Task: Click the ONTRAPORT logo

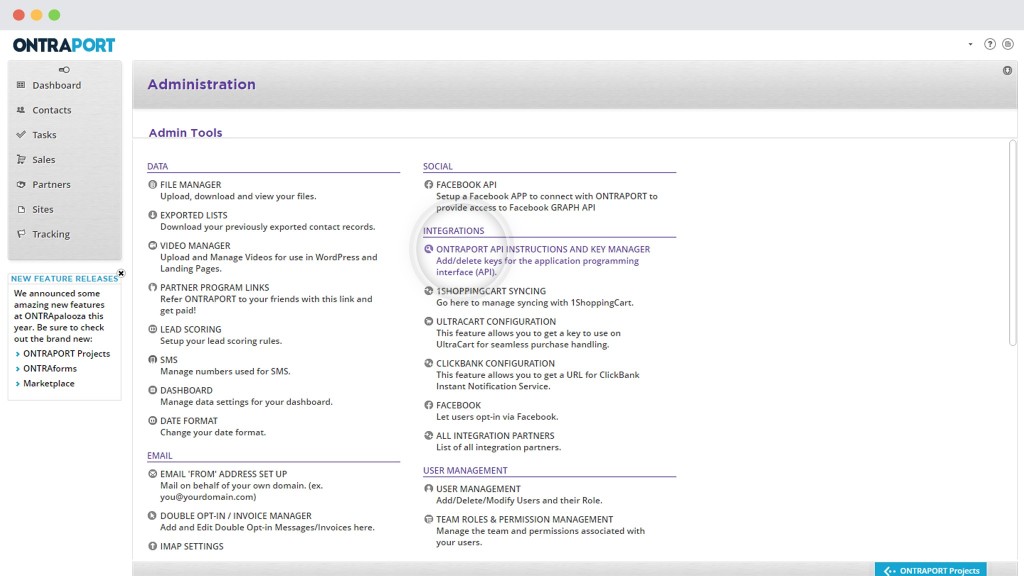Action: click(62, 44)
